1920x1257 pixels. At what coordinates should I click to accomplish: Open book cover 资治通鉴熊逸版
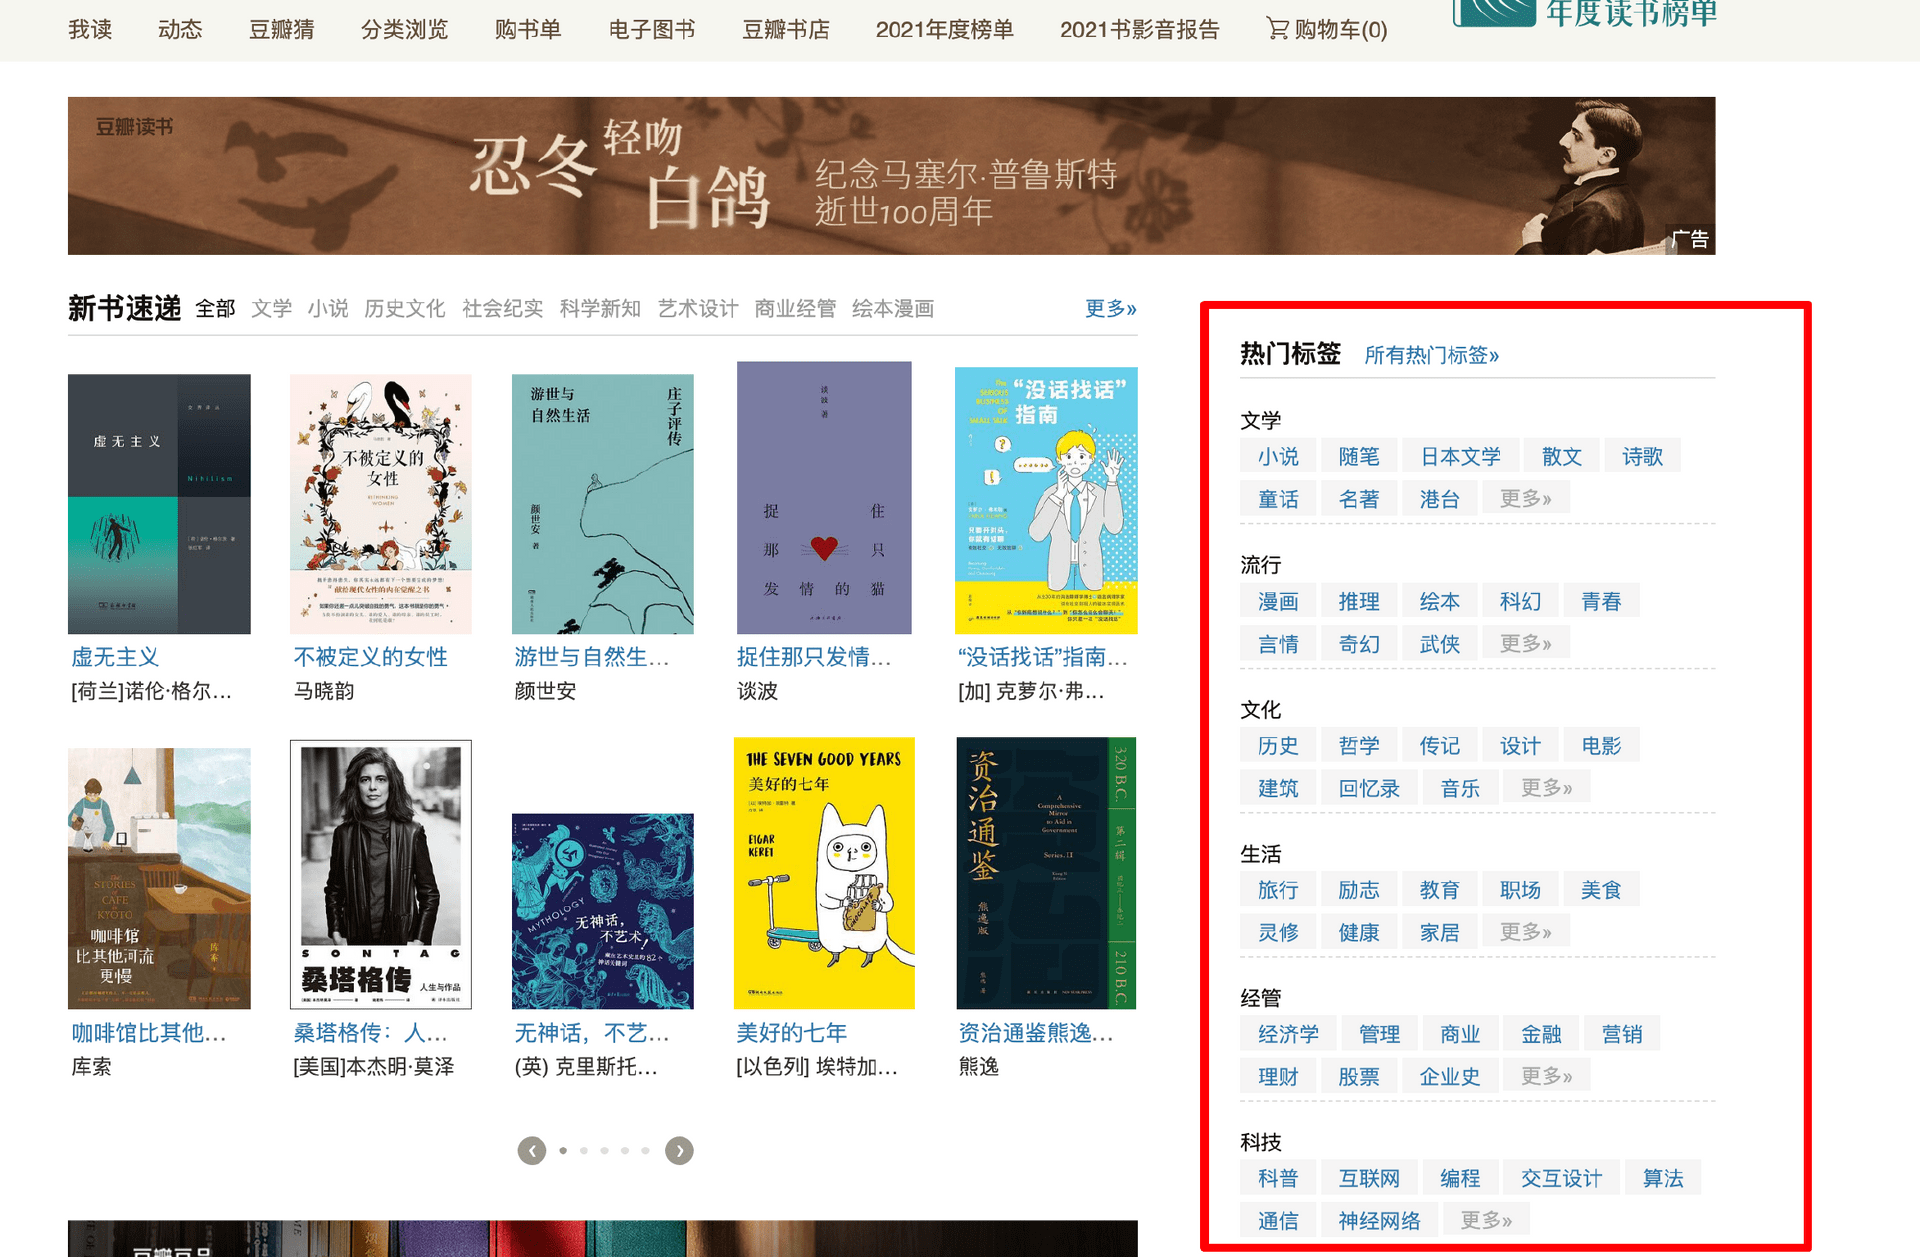1045,873
